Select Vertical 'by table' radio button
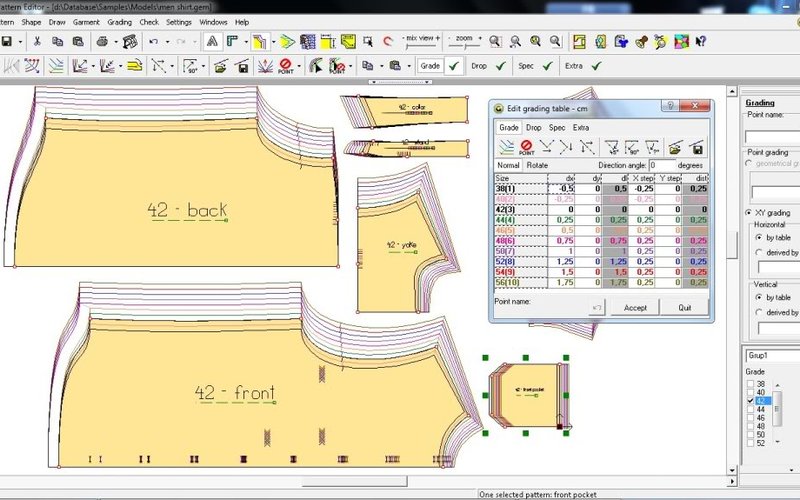Screen dimensions: 800x500 (759, 297)
